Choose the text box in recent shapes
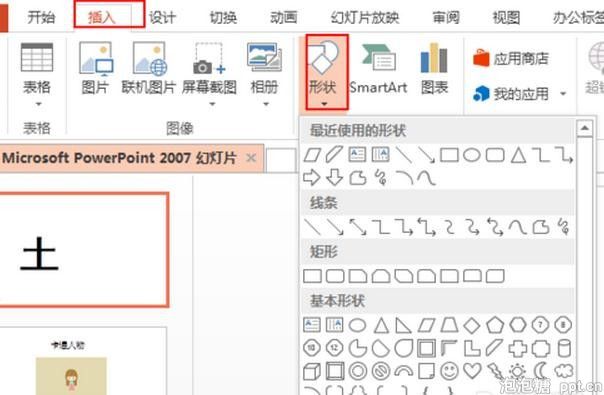This screenshot has height=395, width=604. (x=357, y=155)
